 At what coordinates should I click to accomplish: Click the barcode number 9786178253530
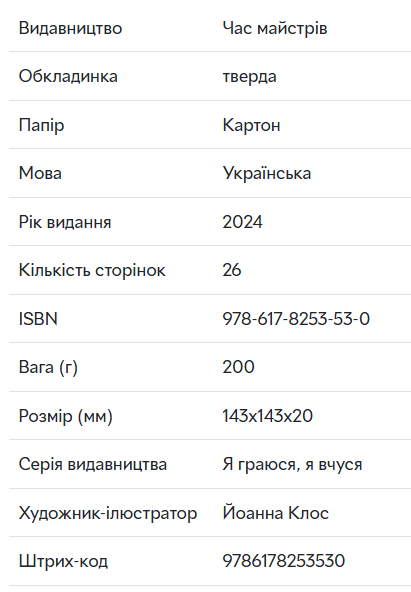[283, 561]
